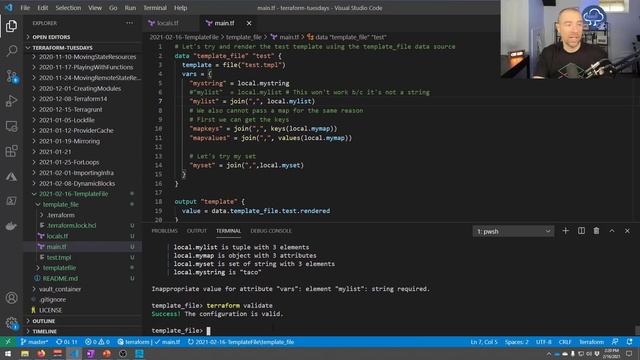
Task: Open the Selection menu
Action: (68, 8)
